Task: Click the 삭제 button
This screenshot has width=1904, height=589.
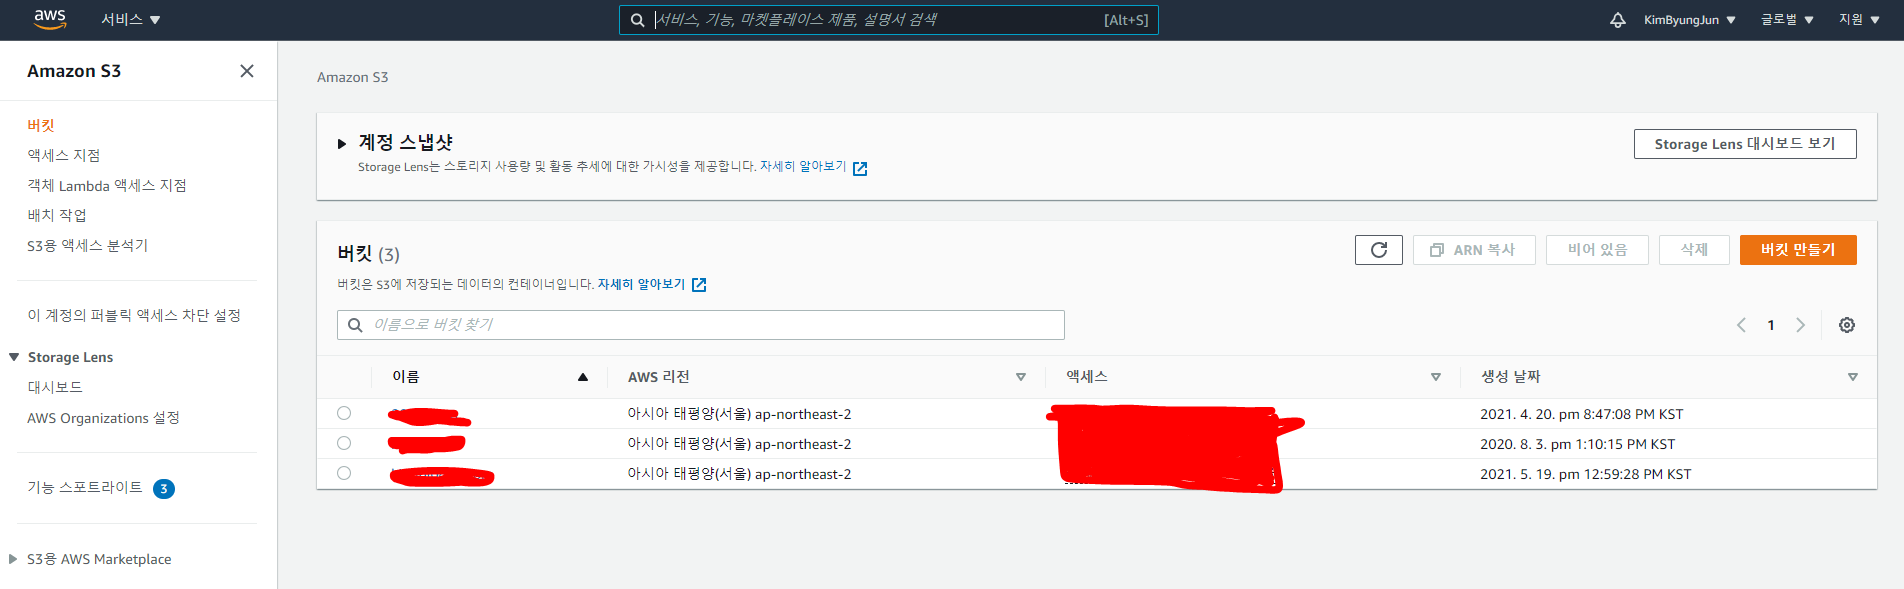Action: pos(1694,250)
